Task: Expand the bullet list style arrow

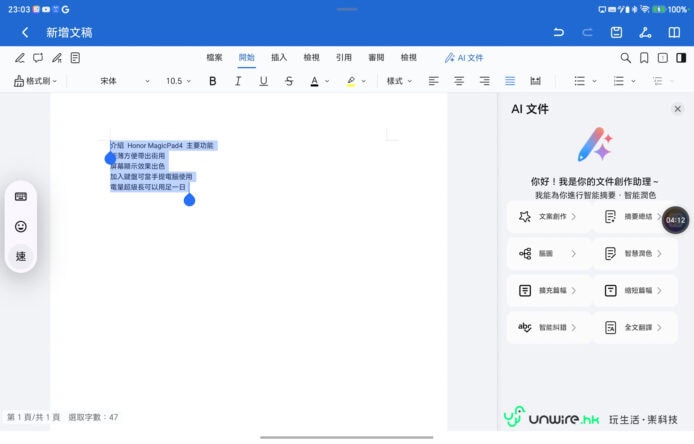Action: click(594, 81)
